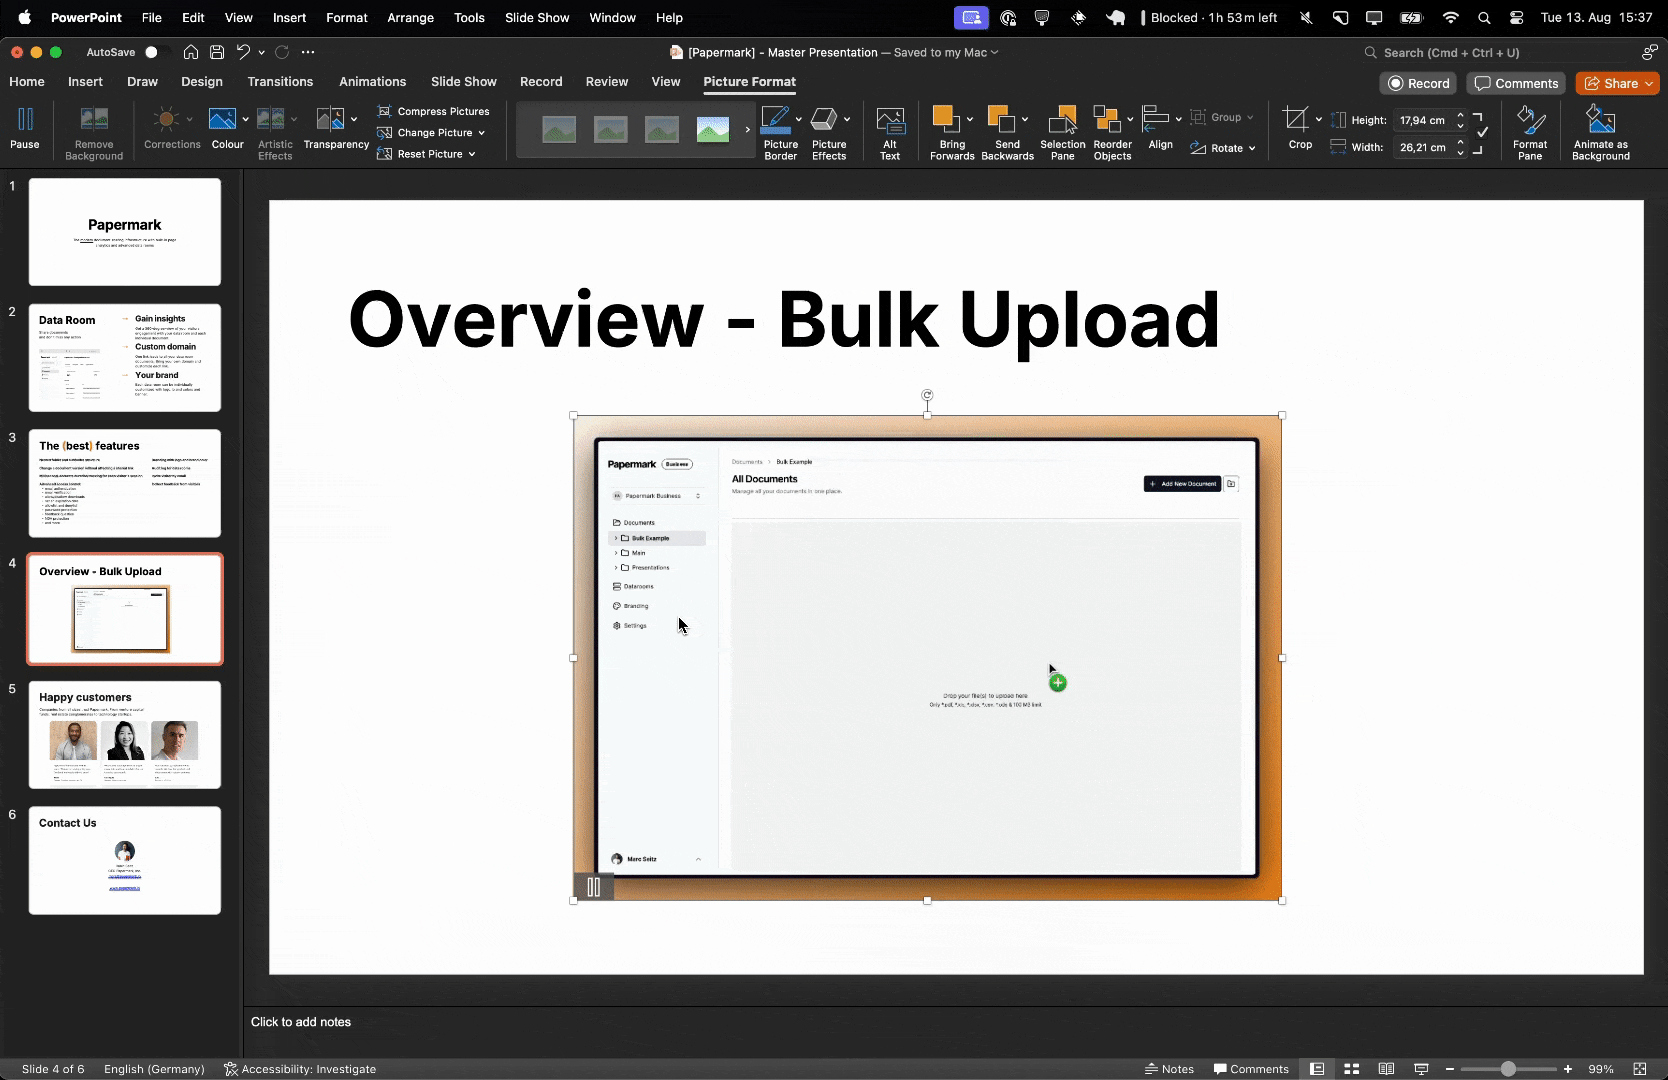Screen dimensions: 1668x1080
Task: Select the first picture style thumbnail
Action: point(559,130)
